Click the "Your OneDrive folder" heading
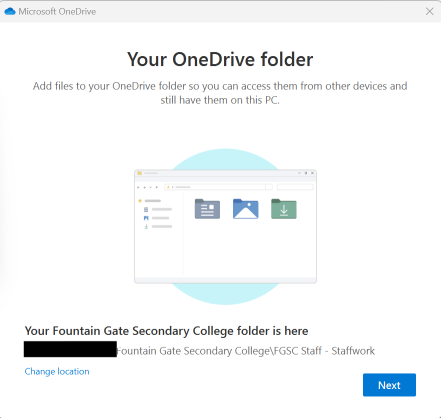This screenshot has height=418, width=441. coord(220,59)
